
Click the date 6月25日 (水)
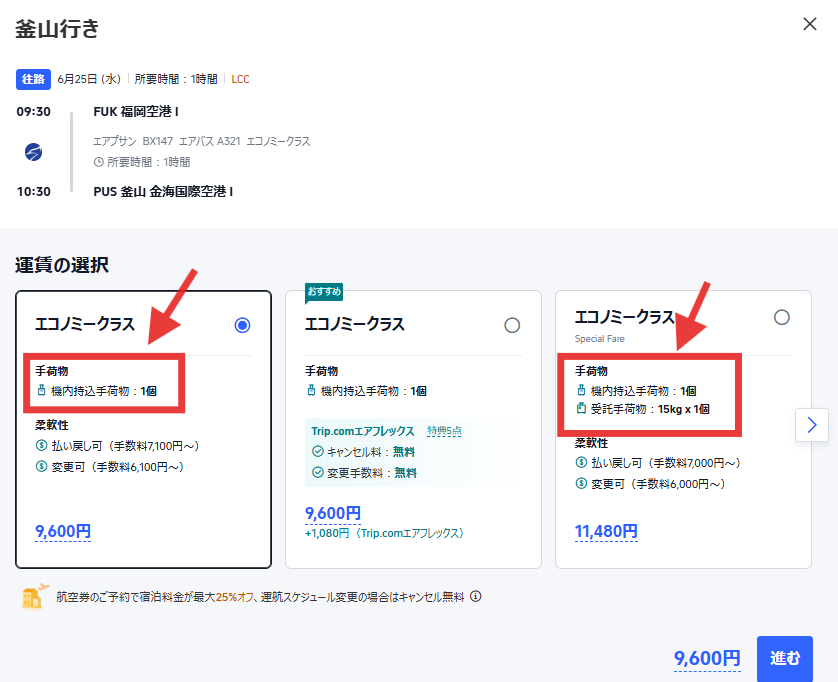coord(89,79)
